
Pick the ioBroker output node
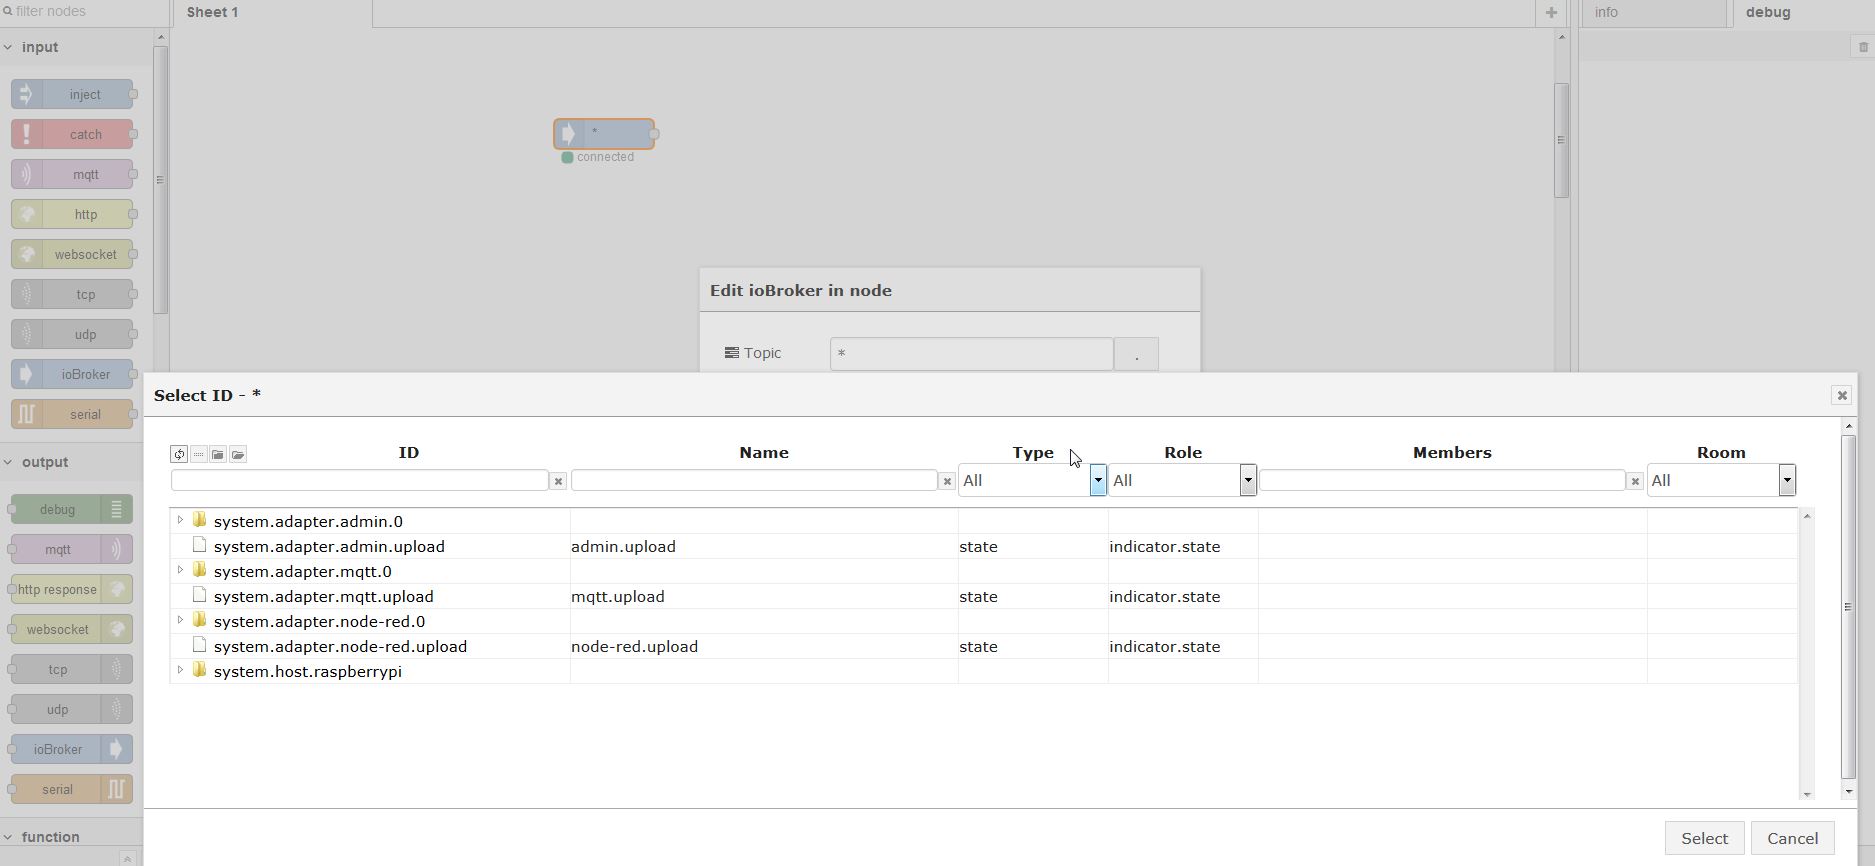pyautogui.click(x=72, y=749)
